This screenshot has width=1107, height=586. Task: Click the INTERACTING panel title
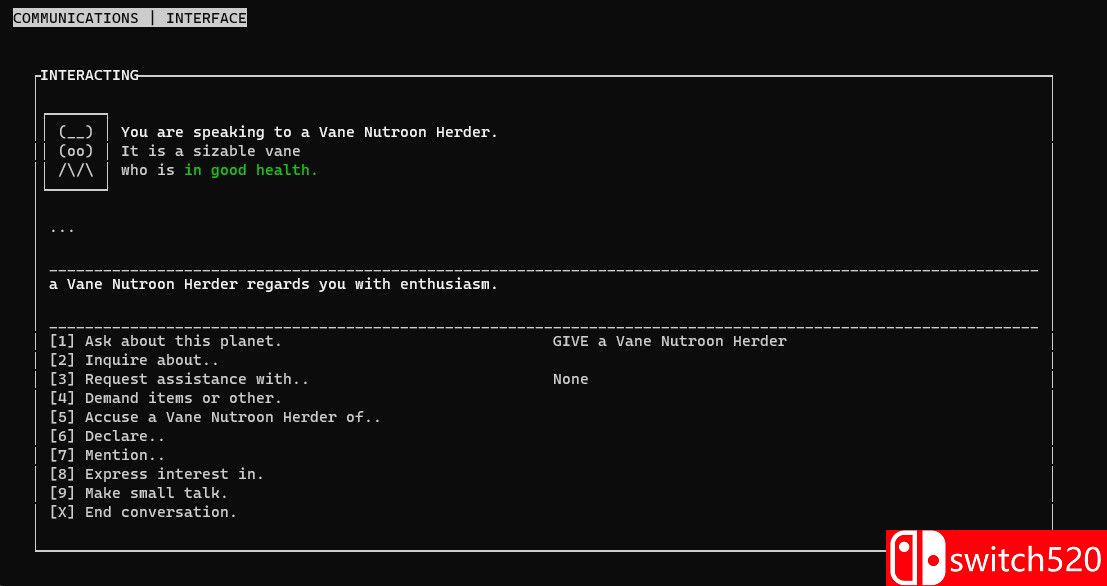point(89,75)
